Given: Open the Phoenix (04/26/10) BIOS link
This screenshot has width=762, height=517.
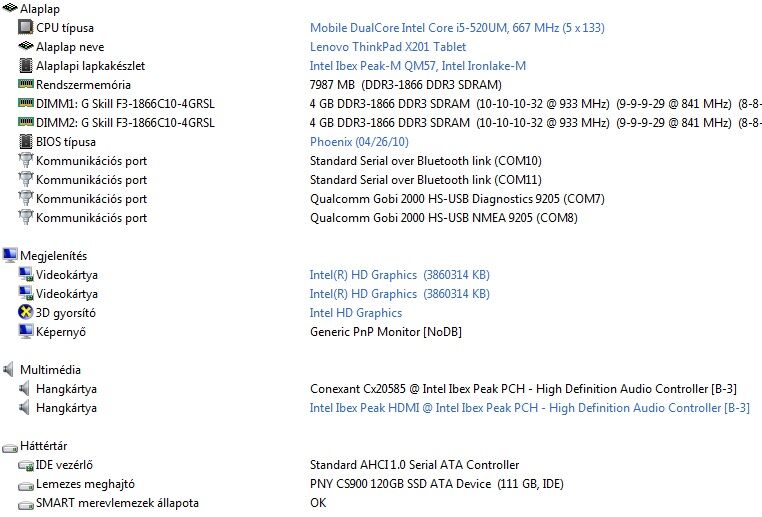Looking at the screenshot, I should click(x=359, y=142).
